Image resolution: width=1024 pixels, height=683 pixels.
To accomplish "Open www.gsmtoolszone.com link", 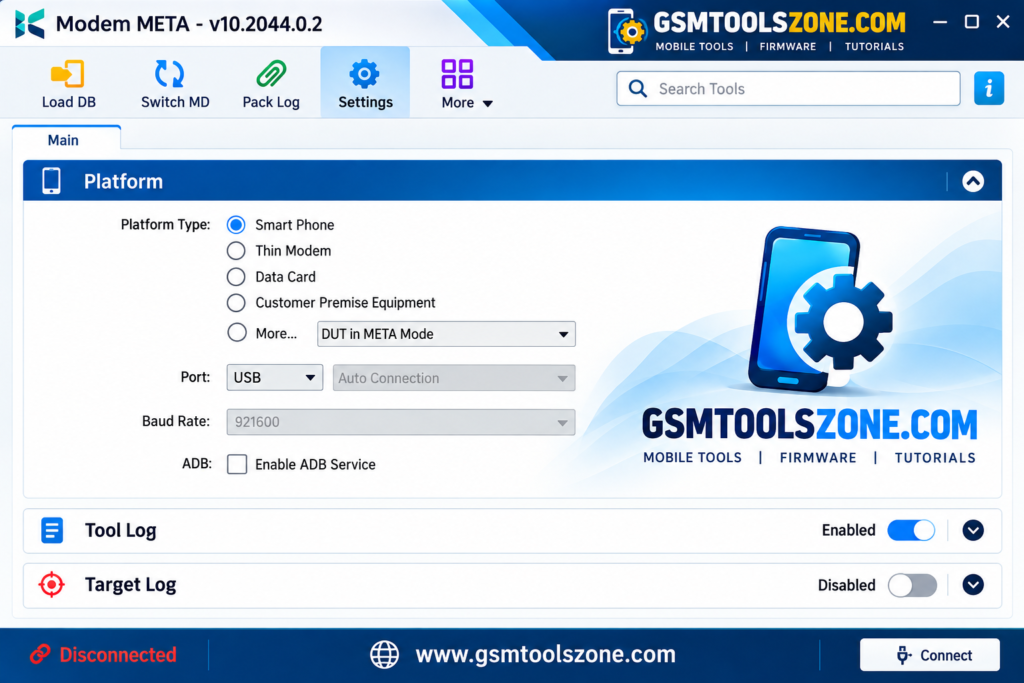I will click(x=545, y=654).
